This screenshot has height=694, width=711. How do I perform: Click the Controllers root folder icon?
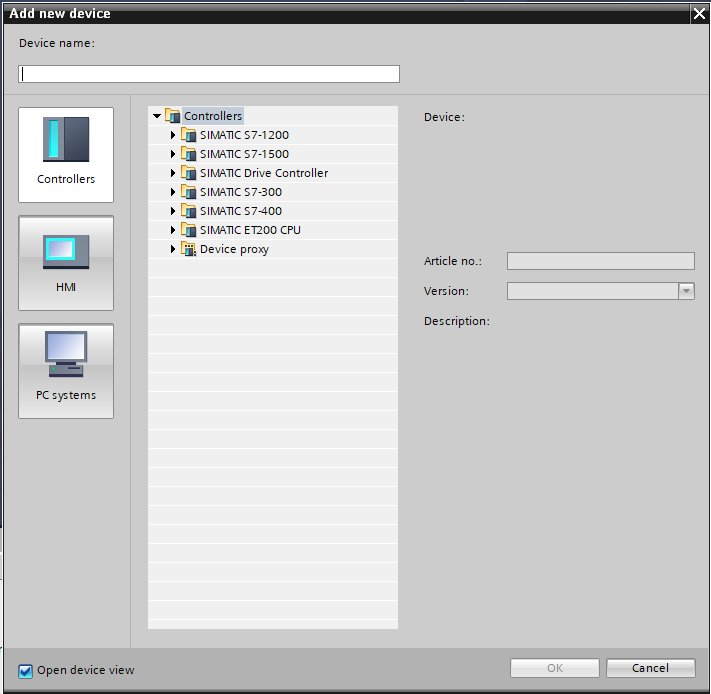click(x=172, y=116)
